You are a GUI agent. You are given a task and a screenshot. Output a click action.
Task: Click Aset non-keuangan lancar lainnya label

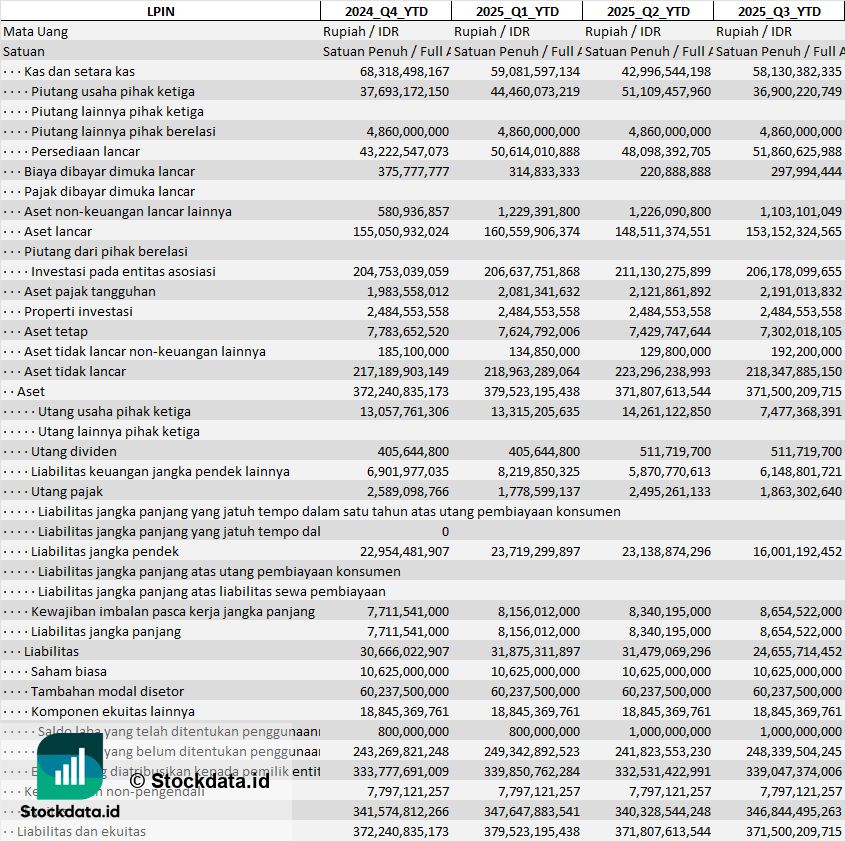pyautogui.click(x=128, y=211)
